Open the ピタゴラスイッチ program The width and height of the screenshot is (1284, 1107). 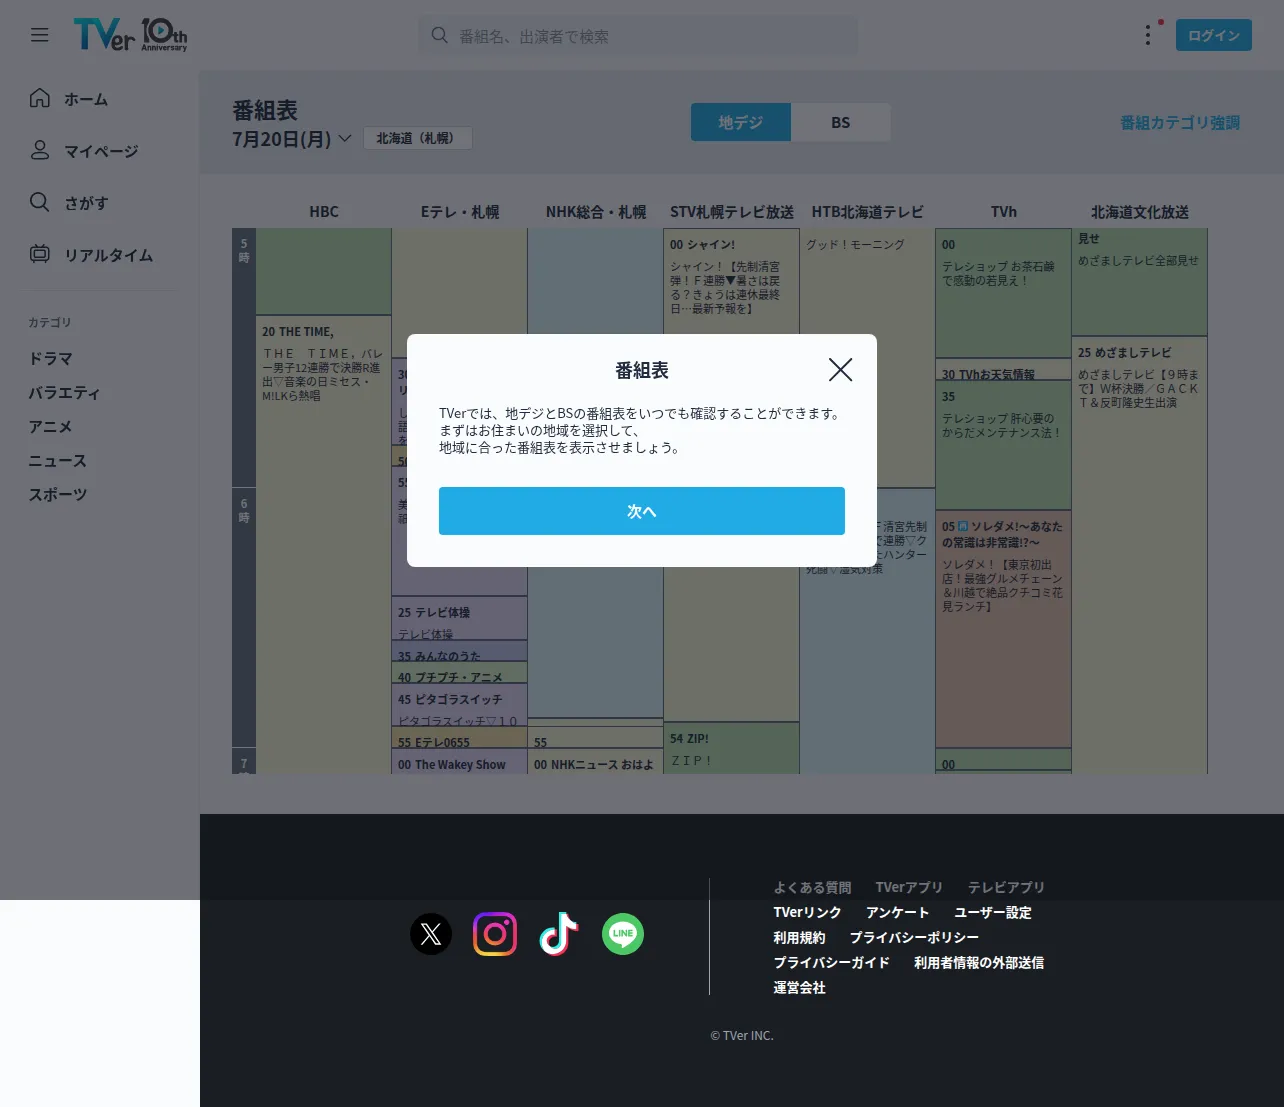point(460,705)
